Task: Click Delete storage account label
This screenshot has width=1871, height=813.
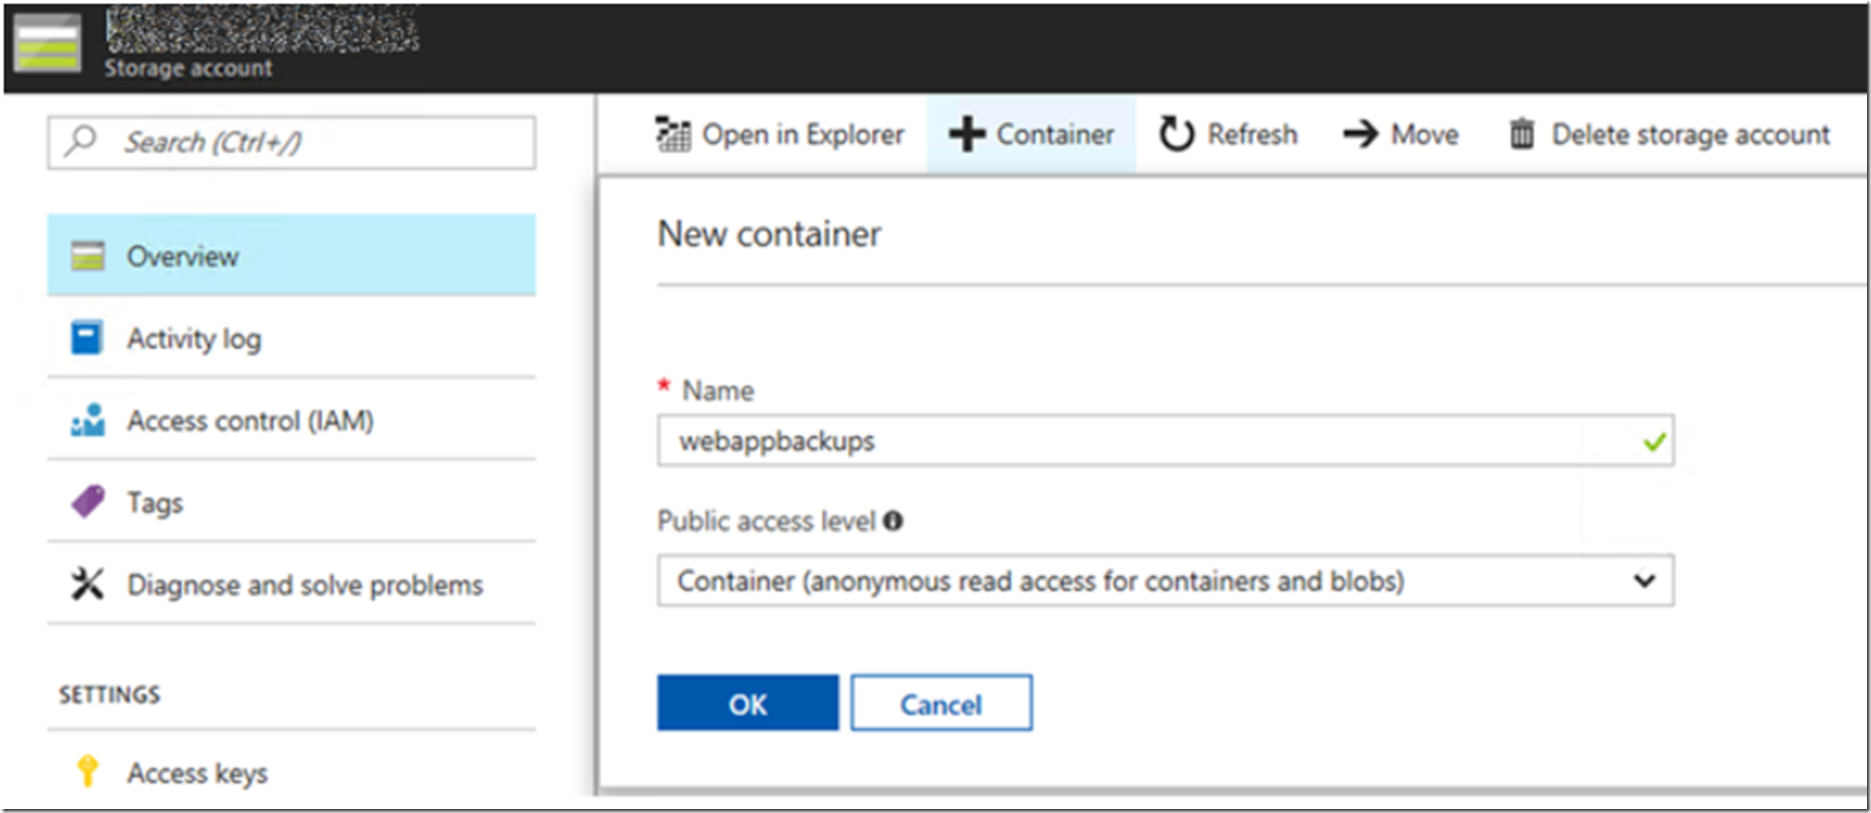Action: tap(1690, 135)
